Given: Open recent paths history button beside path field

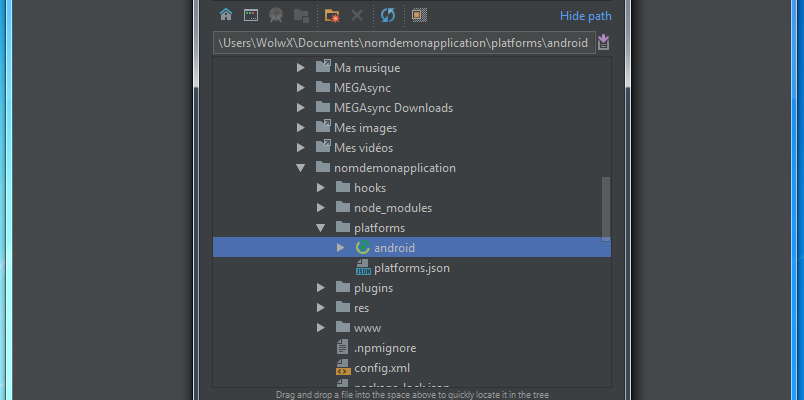Looking at the screenshot, I should [x=603, y=43].
